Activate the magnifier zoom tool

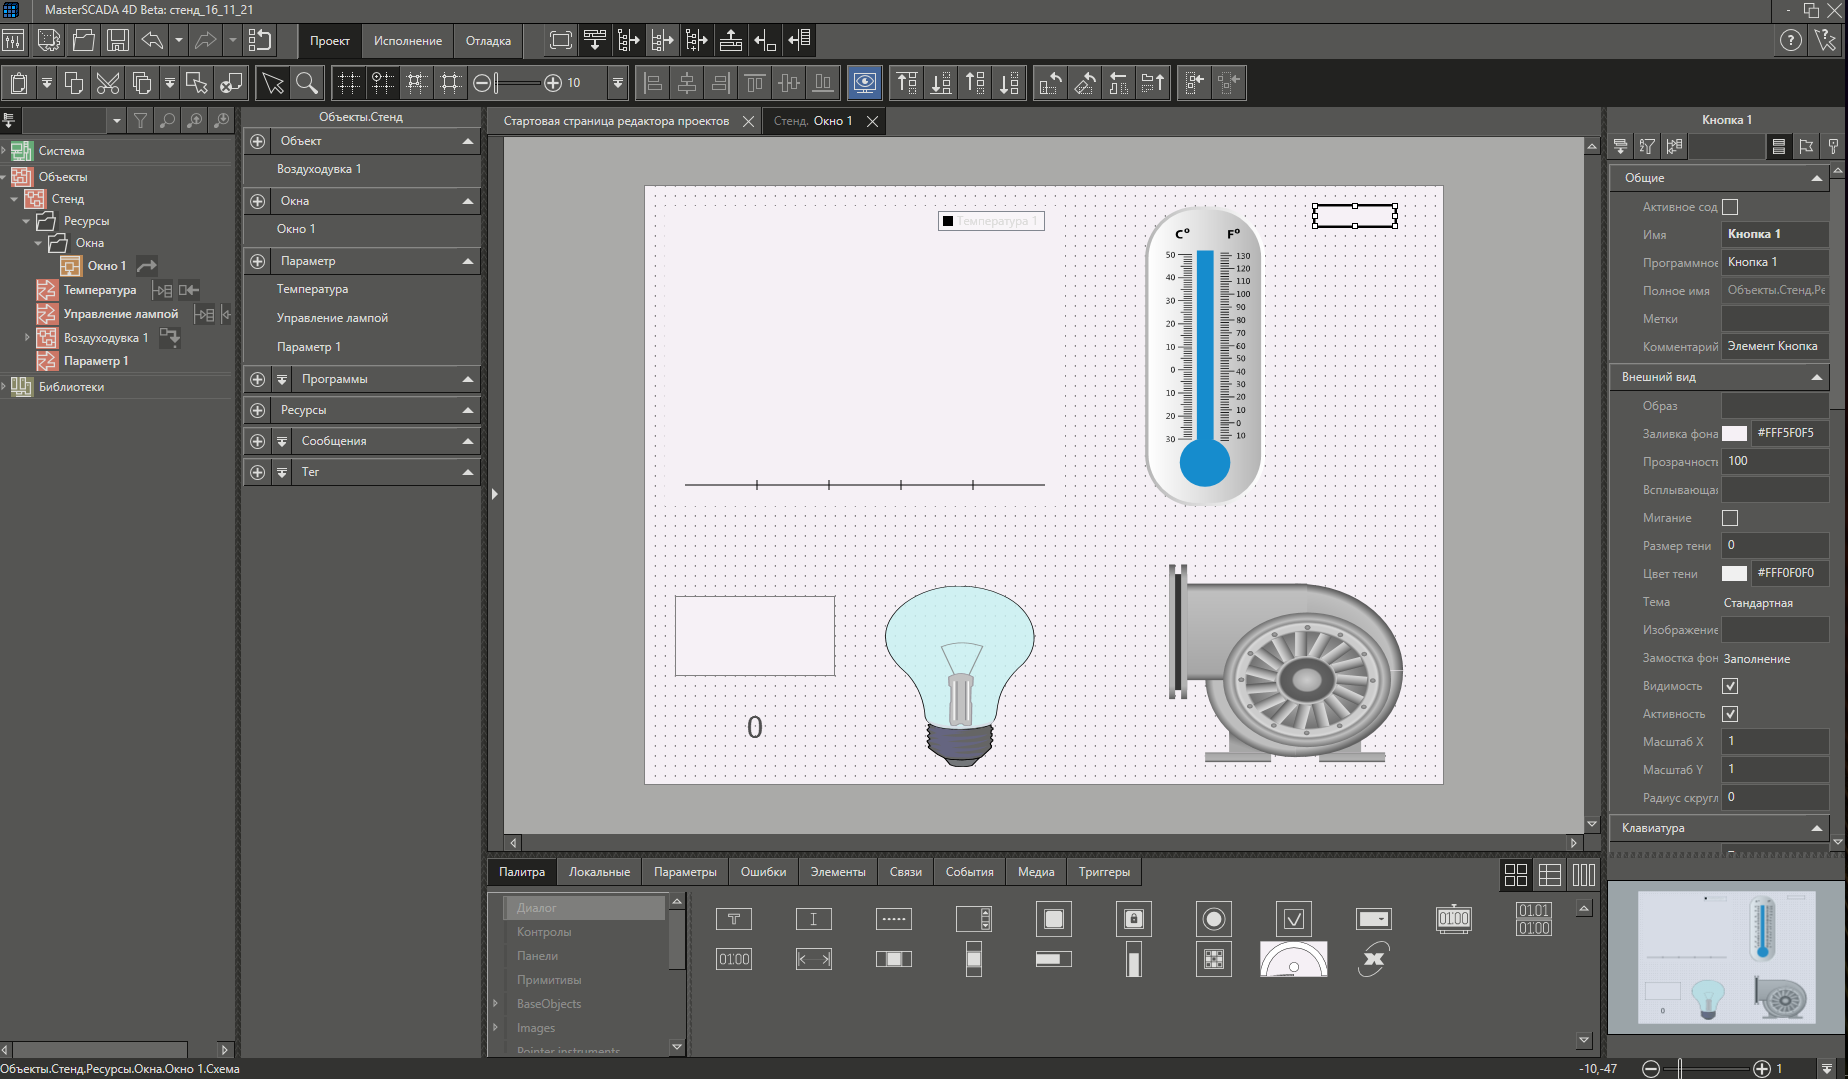pyautogui.click(x=307, y=83)
